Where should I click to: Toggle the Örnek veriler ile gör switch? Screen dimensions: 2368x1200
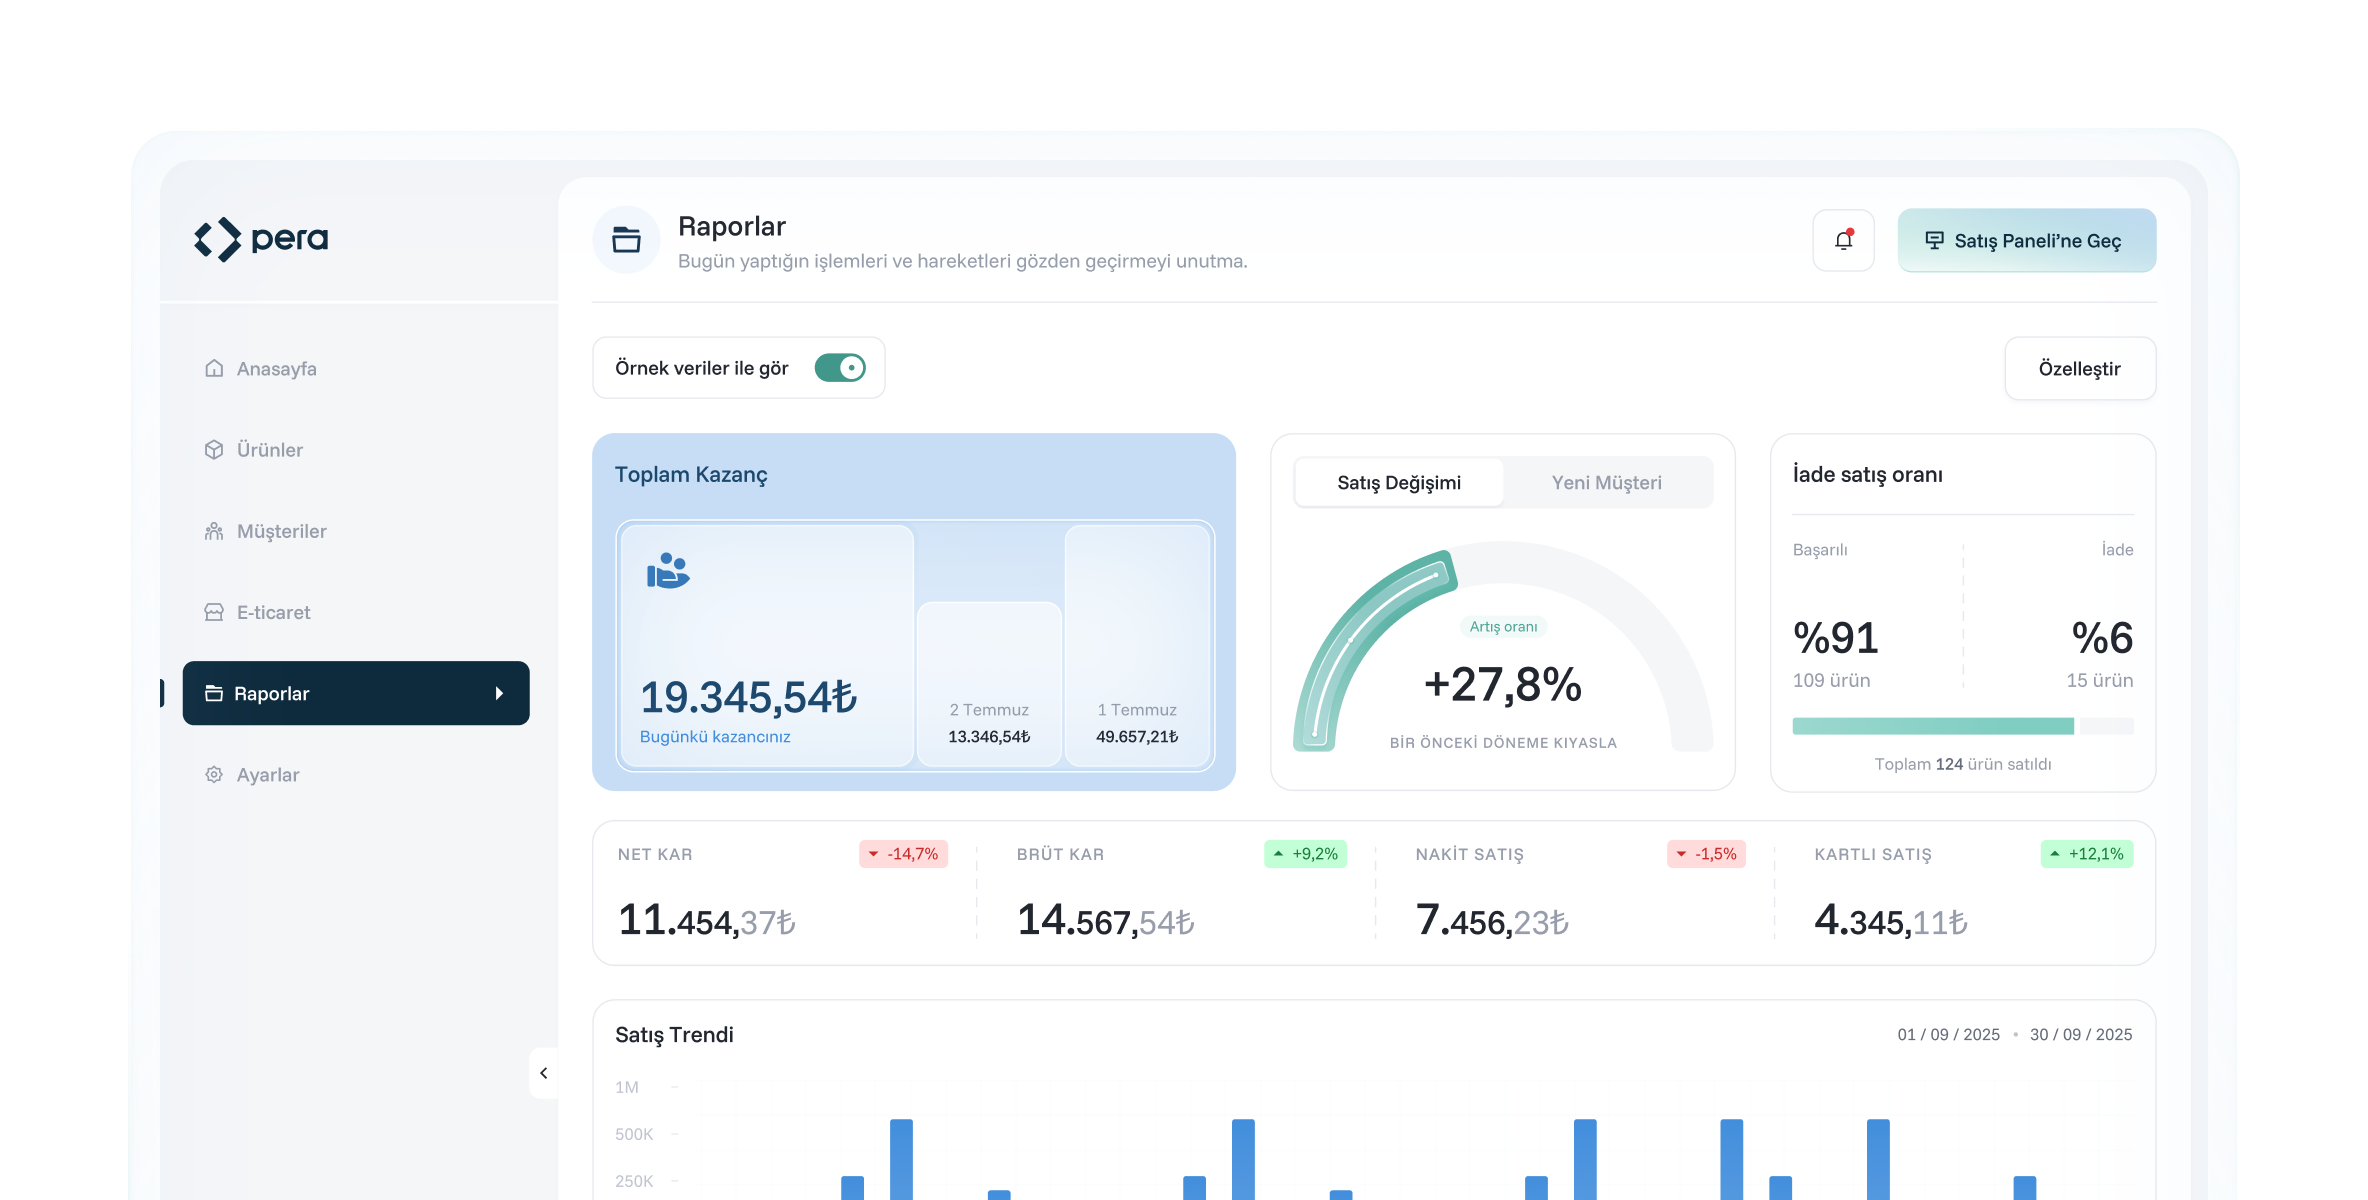(x=840, y=368)
